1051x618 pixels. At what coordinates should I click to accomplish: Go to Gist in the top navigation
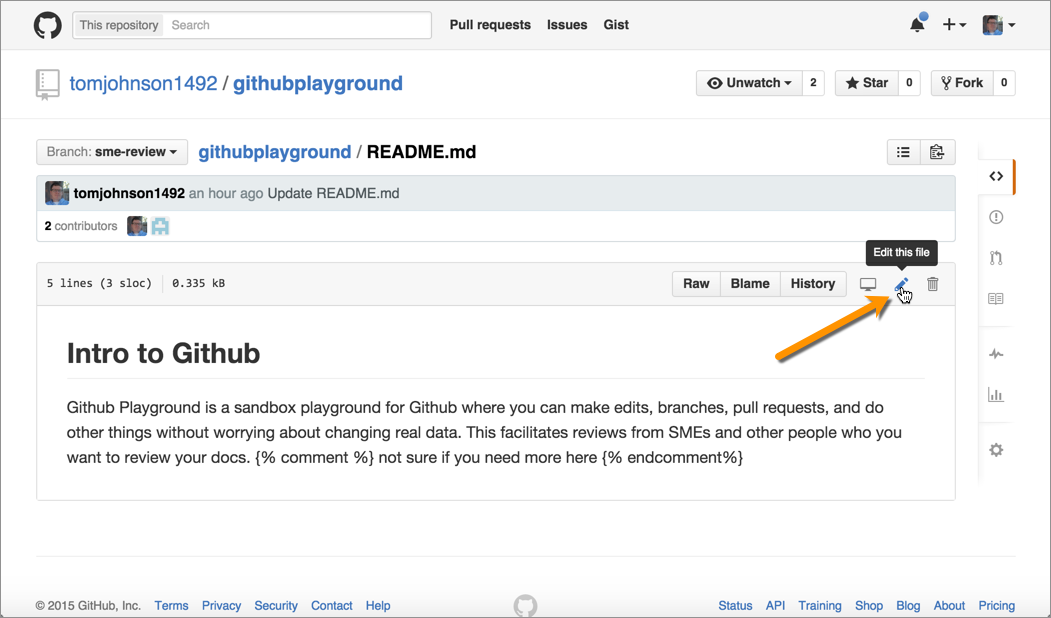point(616,25)
